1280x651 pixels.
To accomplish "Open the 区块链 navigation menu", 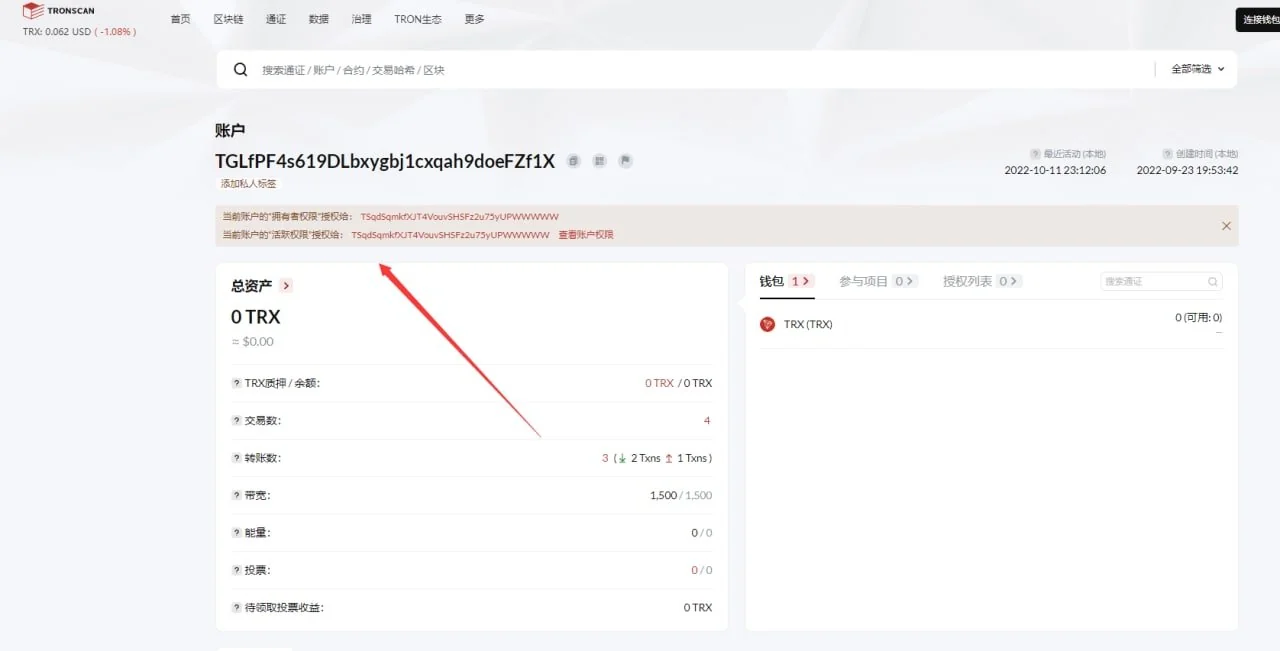I will point(228,19).
